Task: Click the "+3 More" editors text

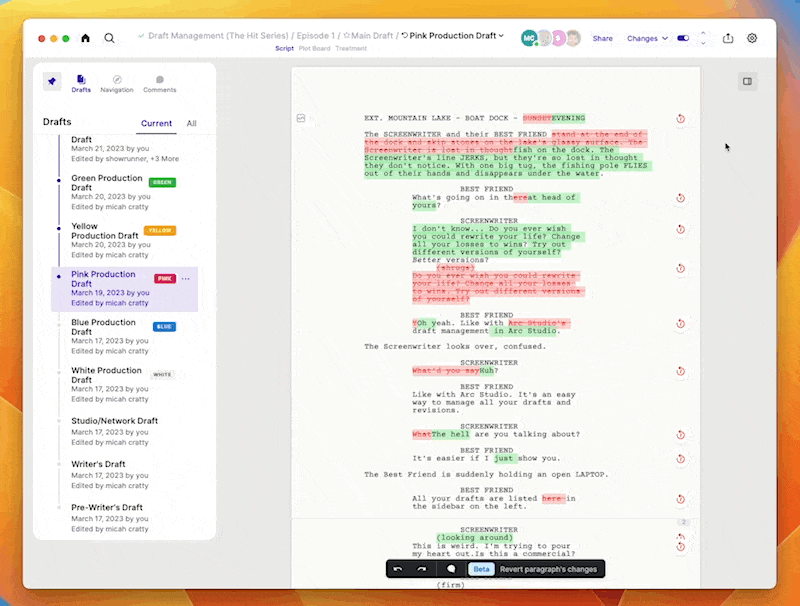Action: 164,159
